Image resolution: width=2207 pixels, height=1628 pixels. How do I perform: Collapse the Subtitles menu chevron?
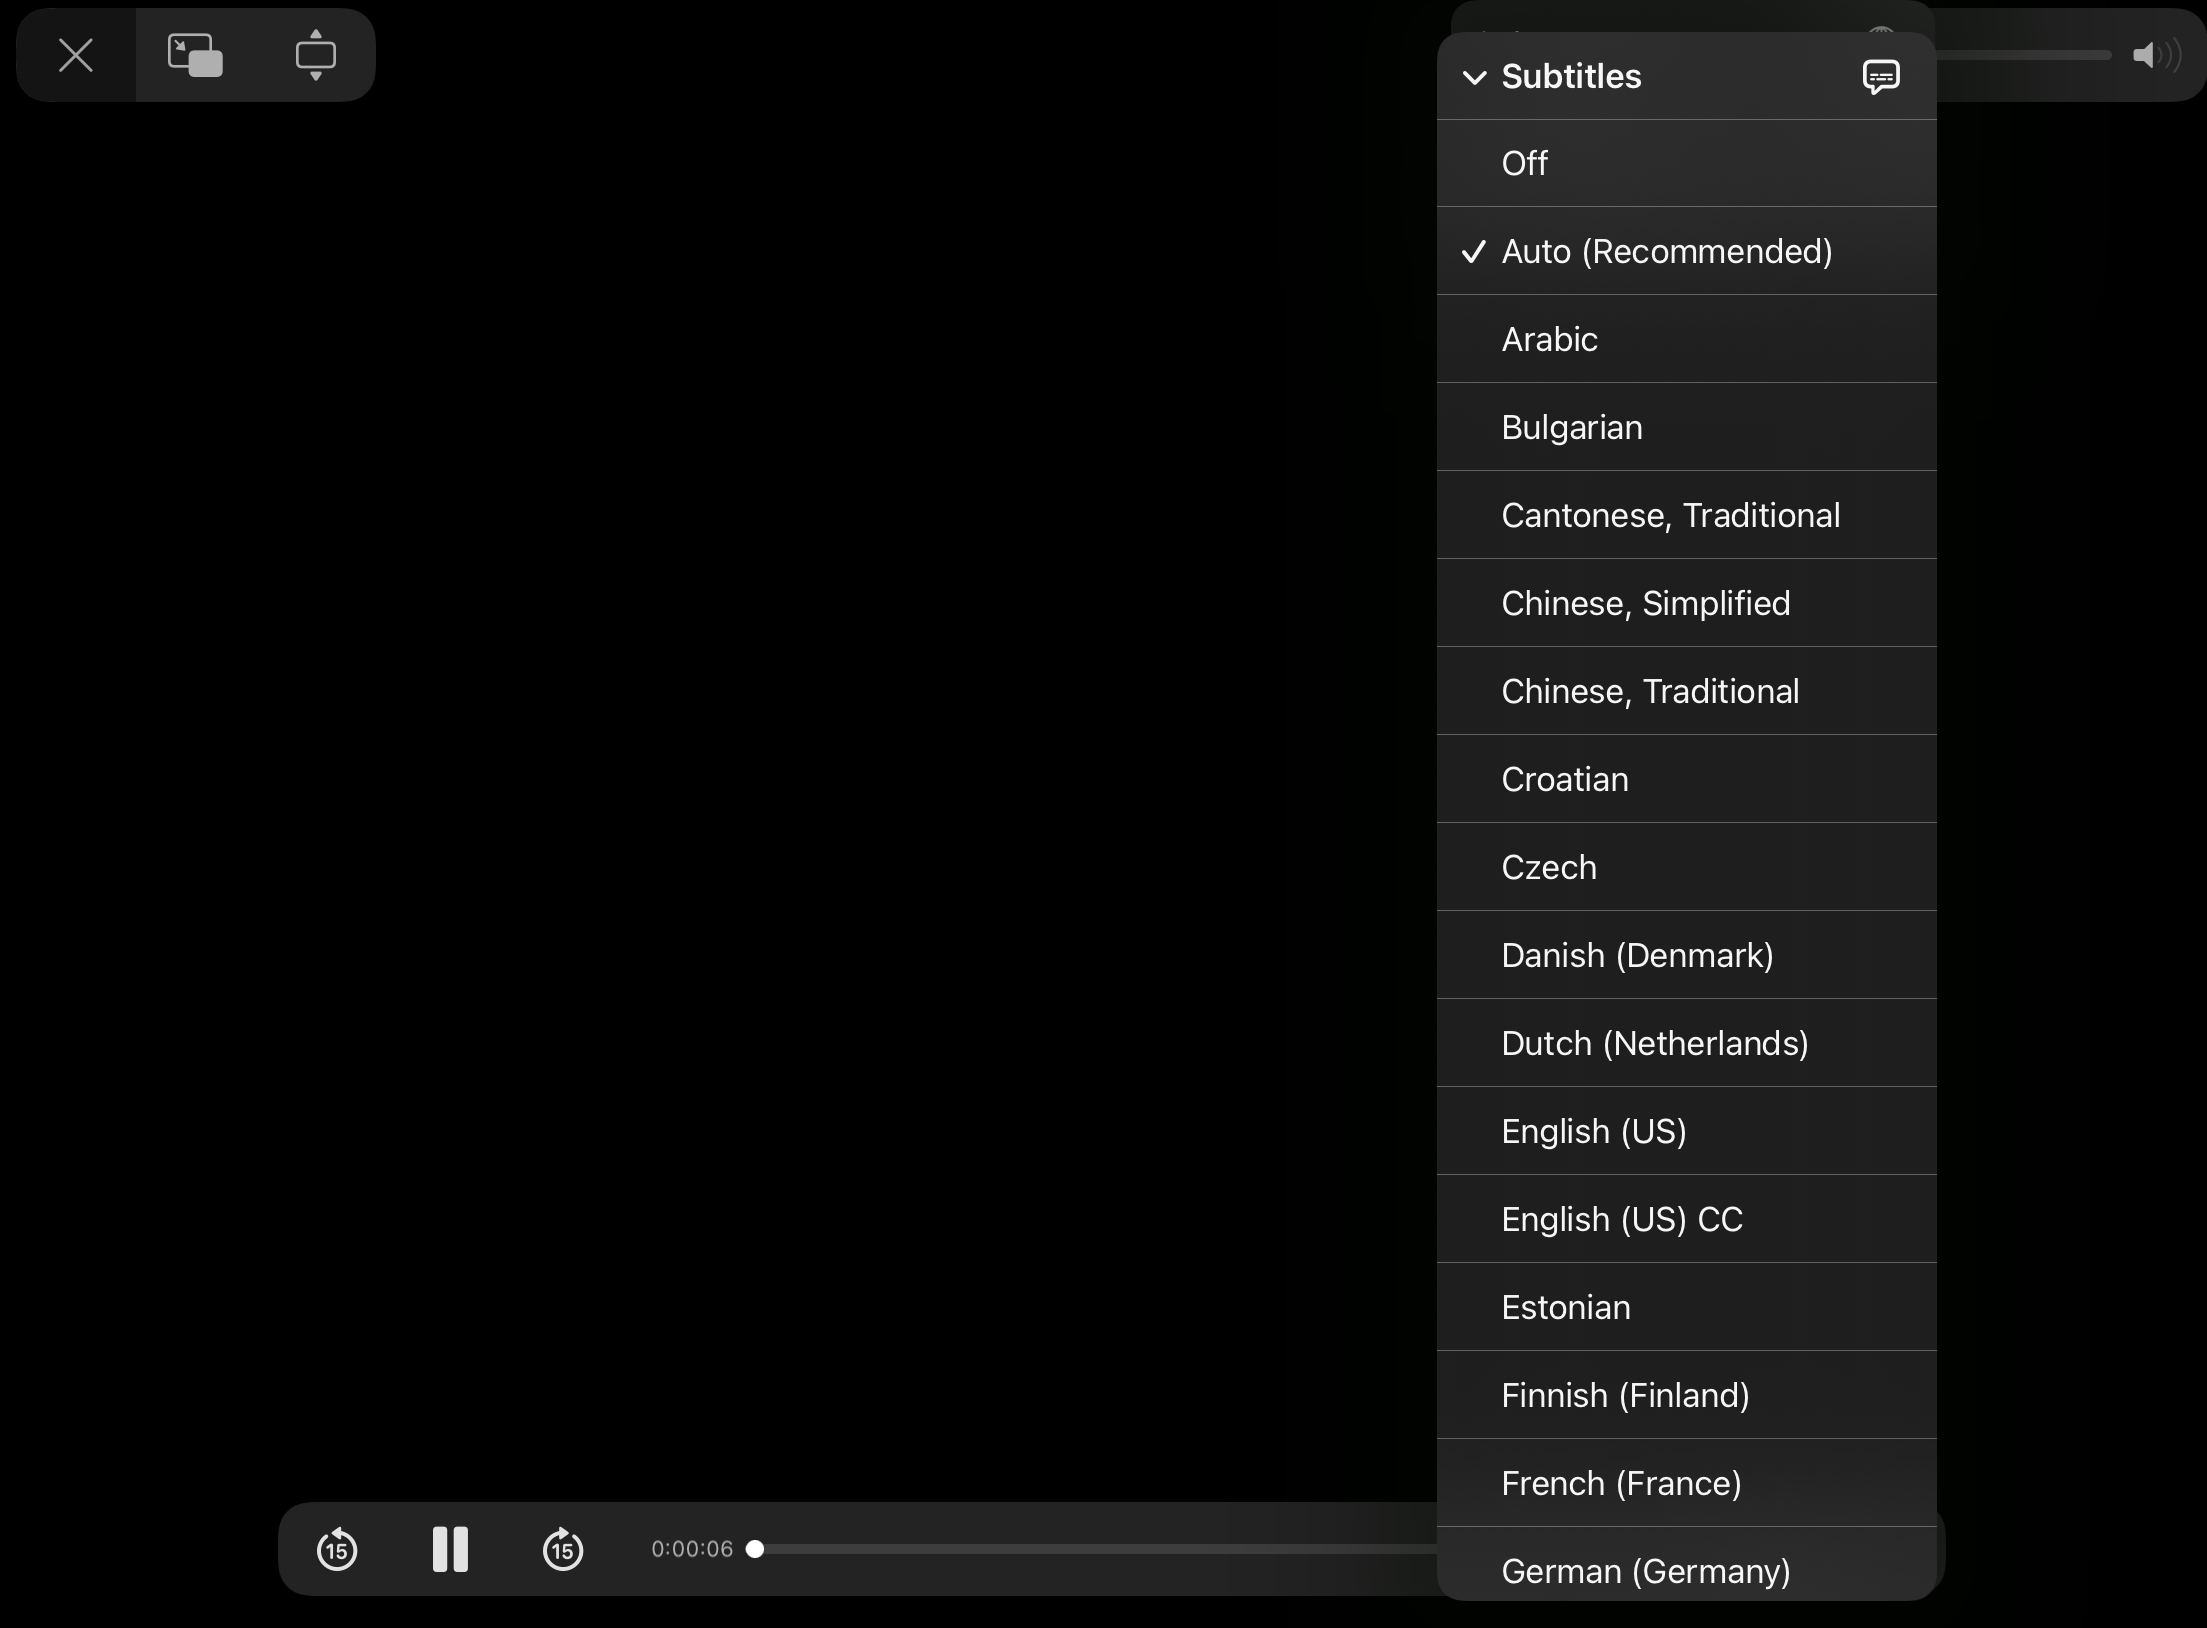coord(1474,77)
